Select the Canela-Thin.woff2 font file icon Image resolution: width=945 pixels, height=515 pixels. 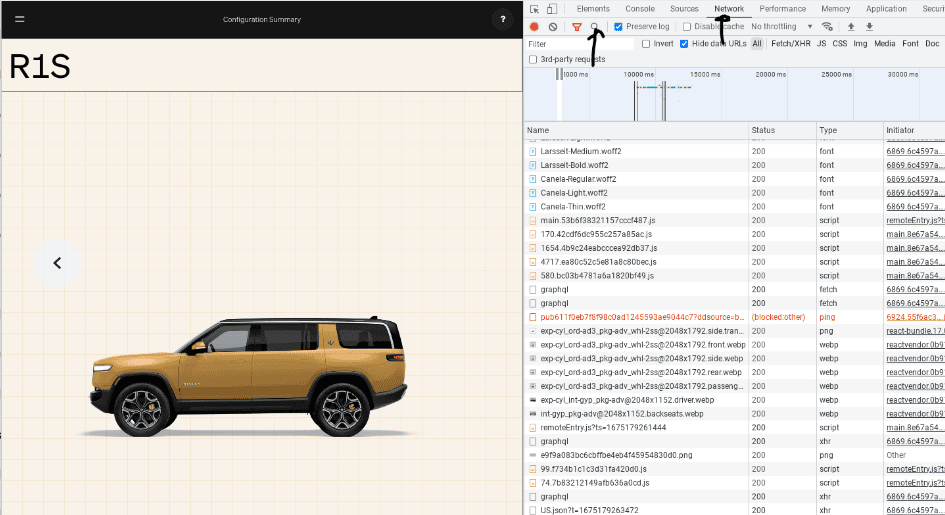tap(533, 207)
